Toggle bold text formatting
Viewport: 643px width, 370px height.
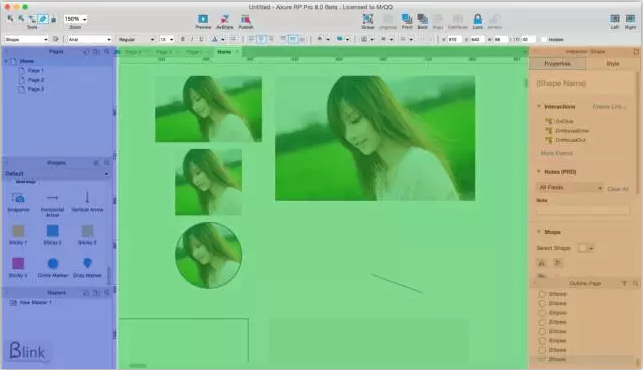(182, 39)
